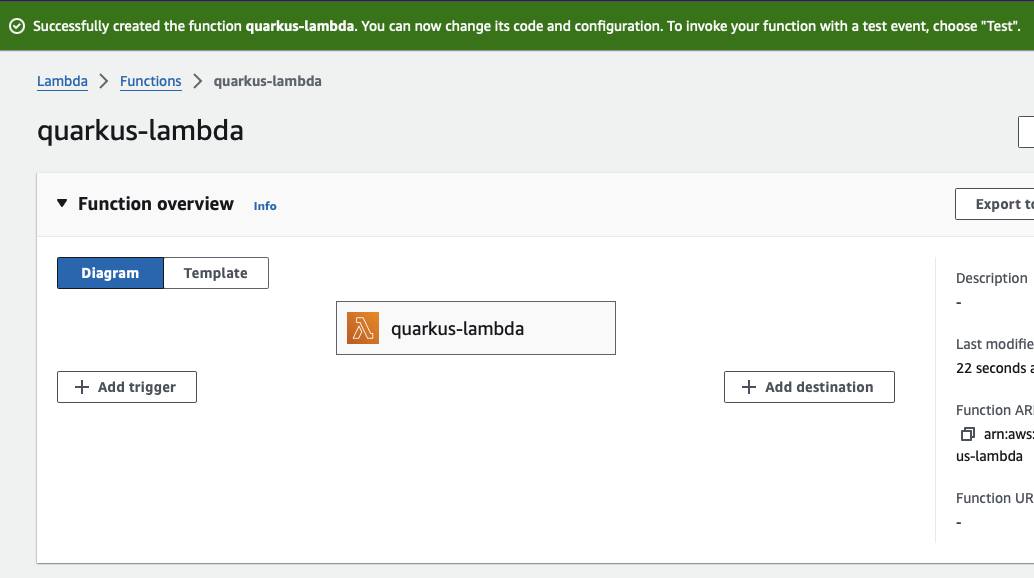Image resolution: width=1034 pixels, height=578 pixels.
Task: Switch to the Template tab
Action: click(x=215, y=272)
